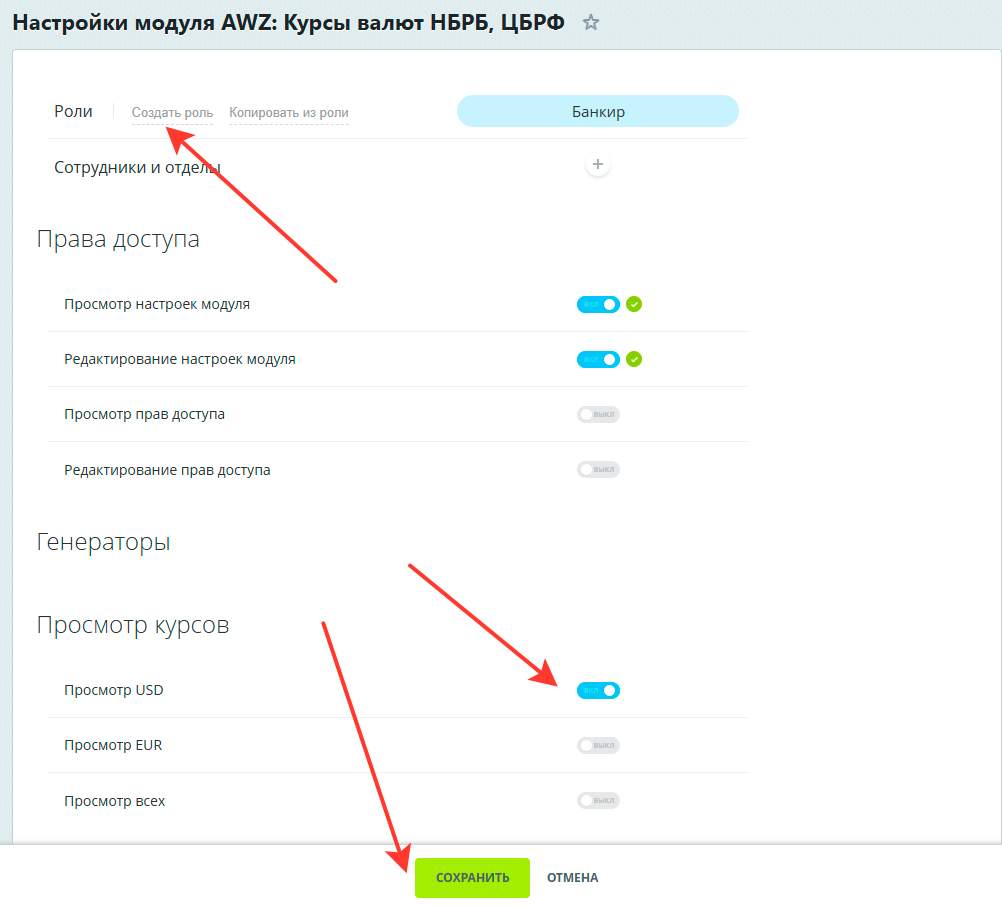Enable the Просмотр EUR switch
The image size is (1002, 906).
598,745
